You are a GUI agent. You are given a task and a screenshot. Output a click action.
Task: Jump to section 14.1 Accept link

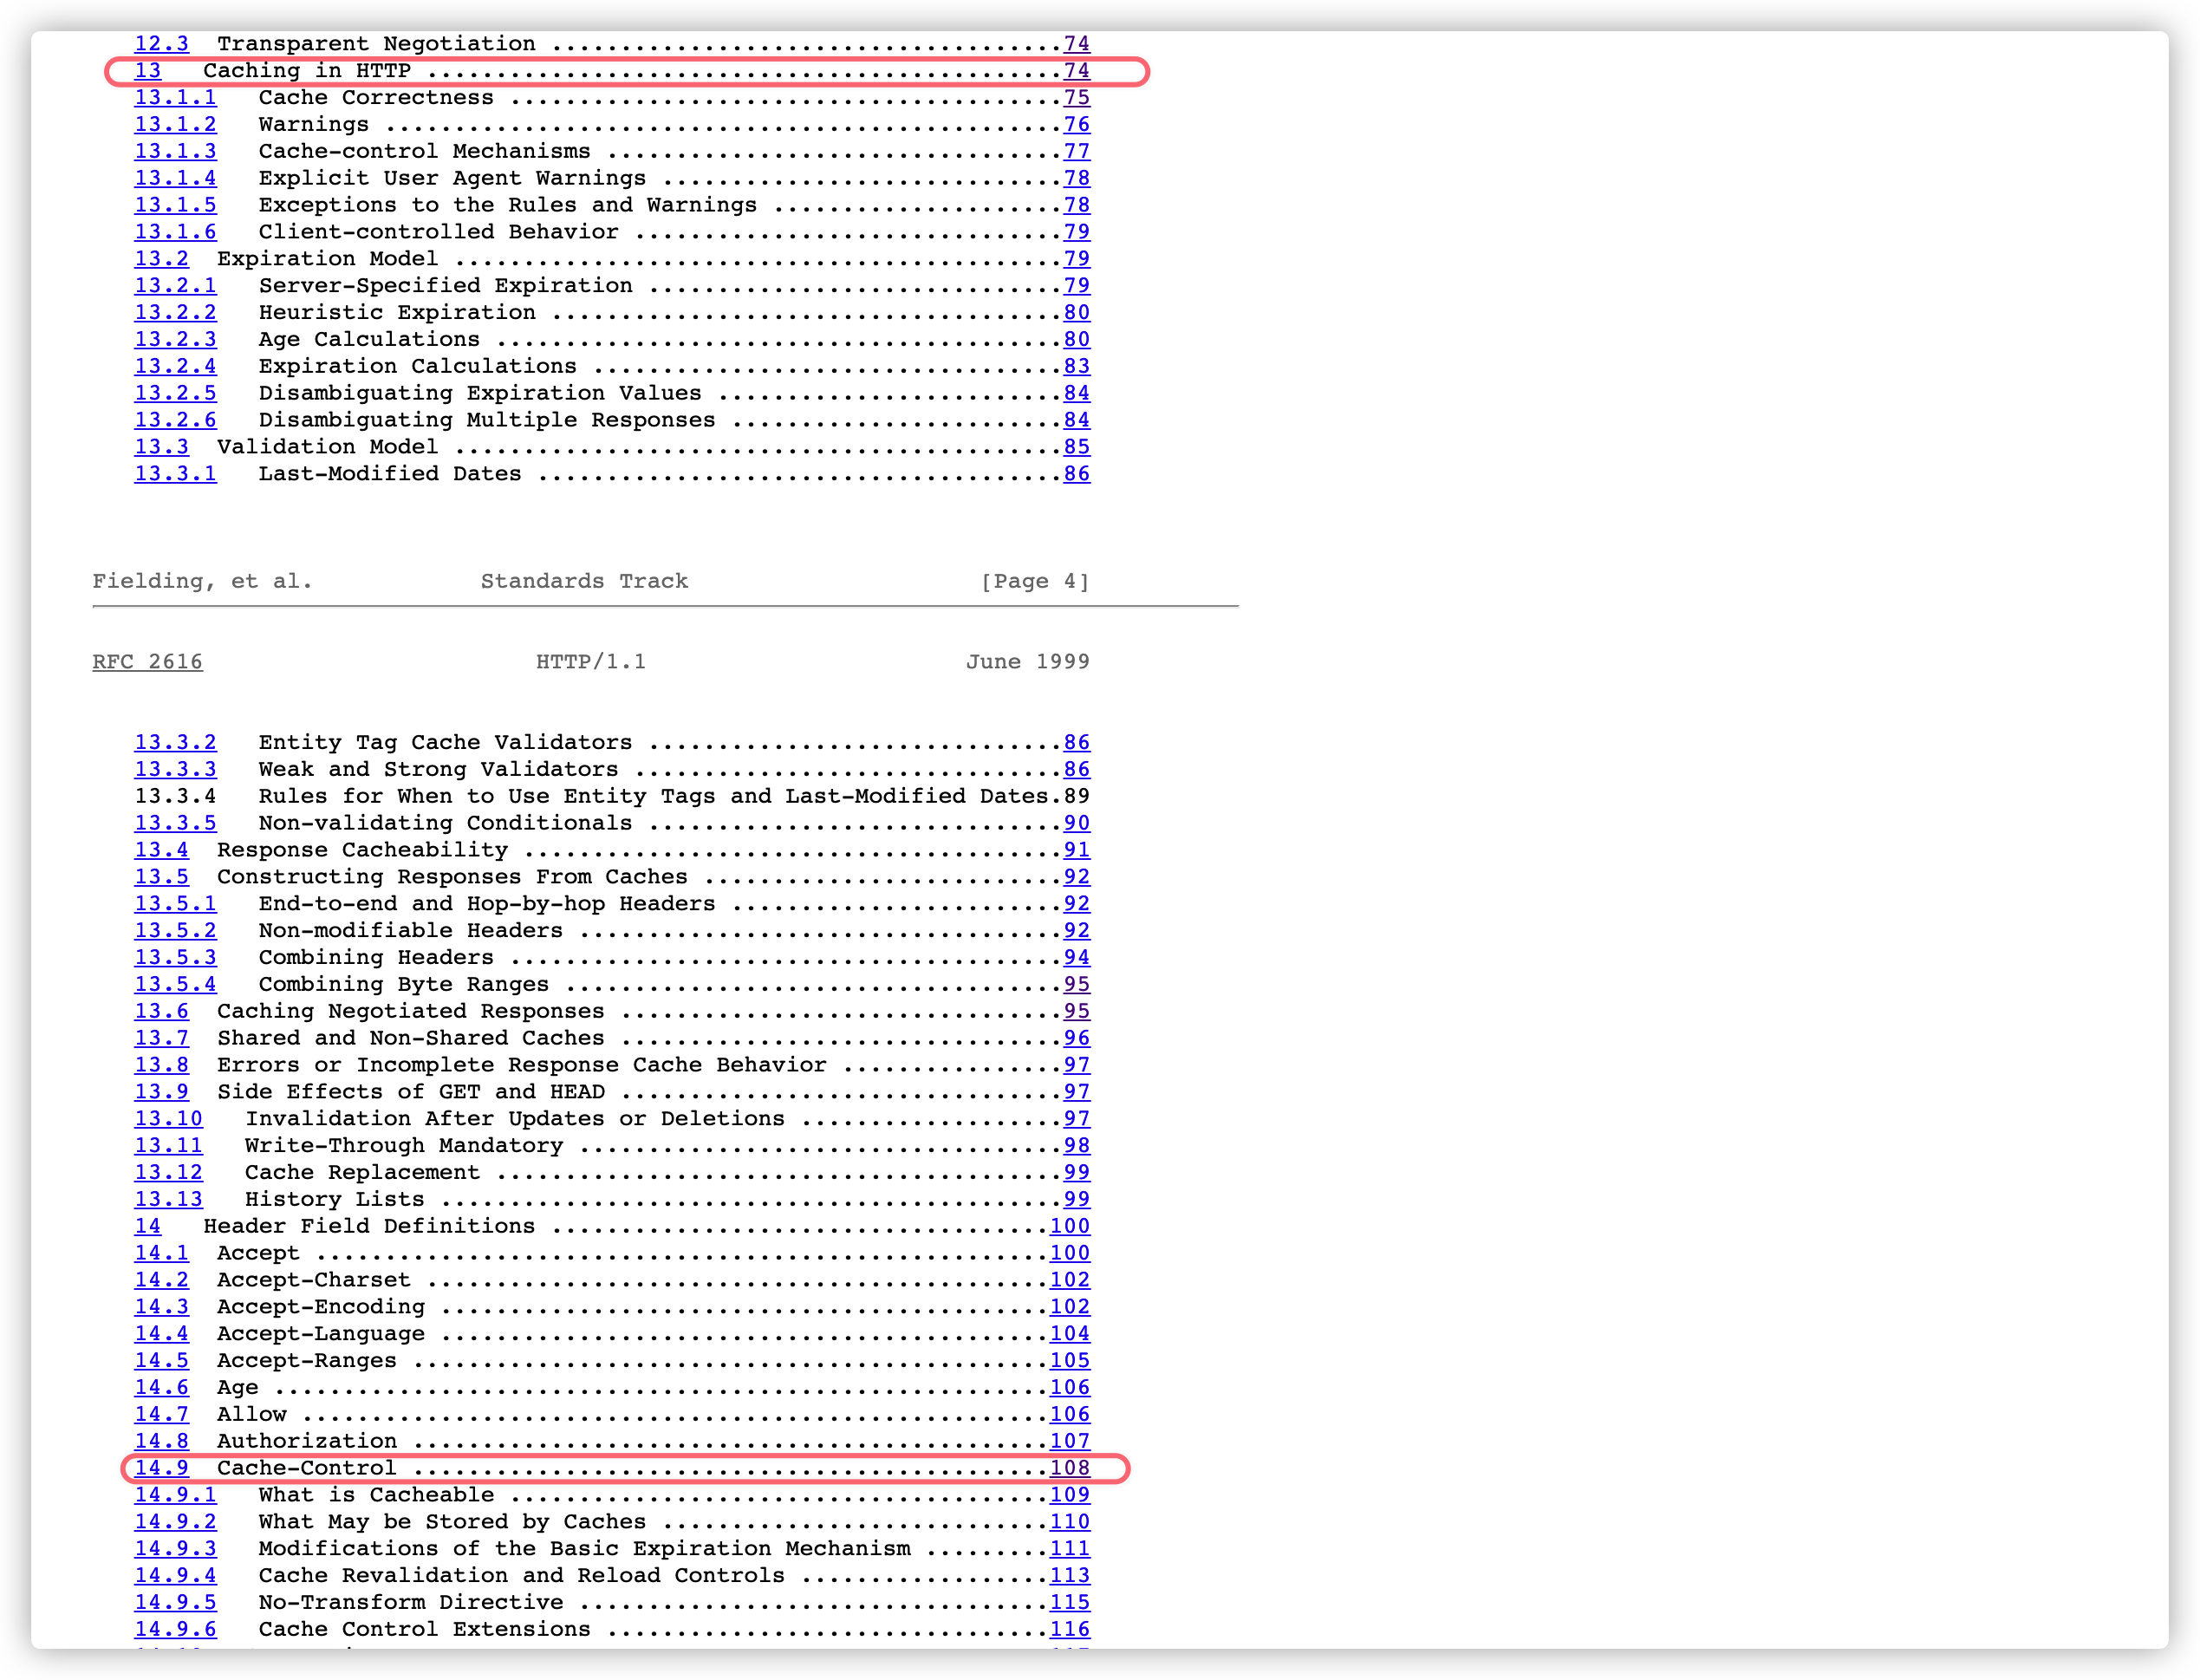click(x=161, y=1253)
